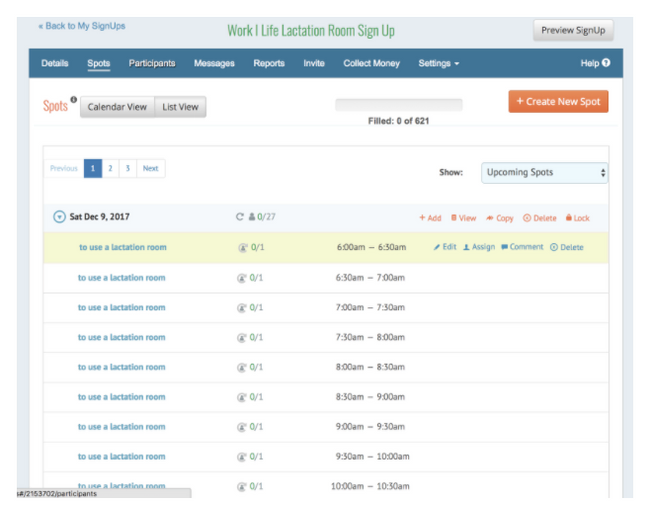Click participant icon in 7:30am – 8:00am row

click(x=242, y=337)
